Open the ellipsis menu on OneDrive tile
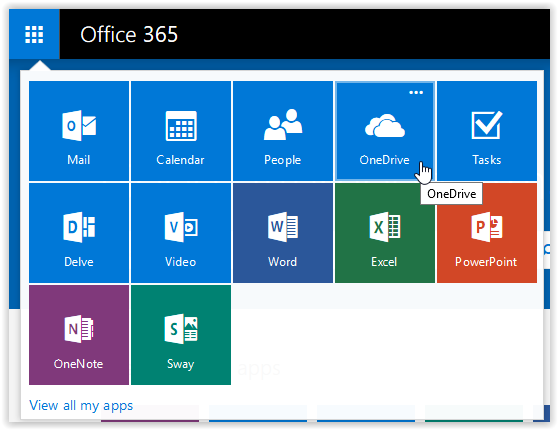Screen dimensions: 558x430 (x=416, y=93)
